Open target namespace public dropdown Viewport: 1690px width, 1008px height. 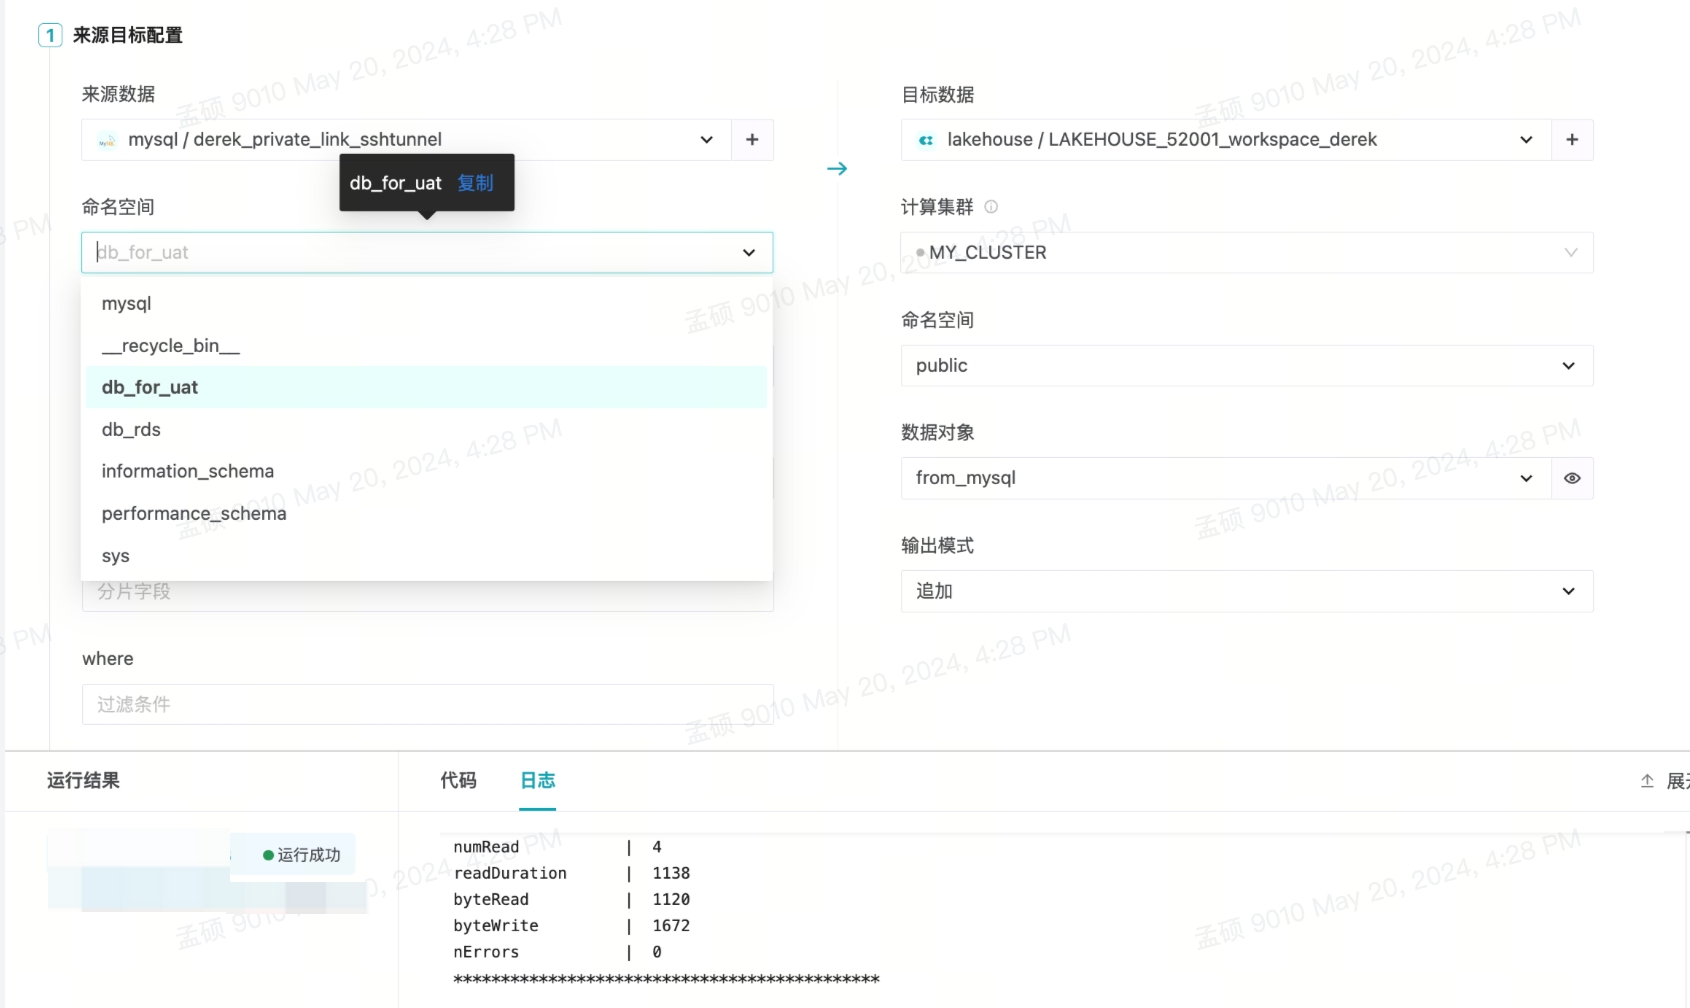[1246, 366]
